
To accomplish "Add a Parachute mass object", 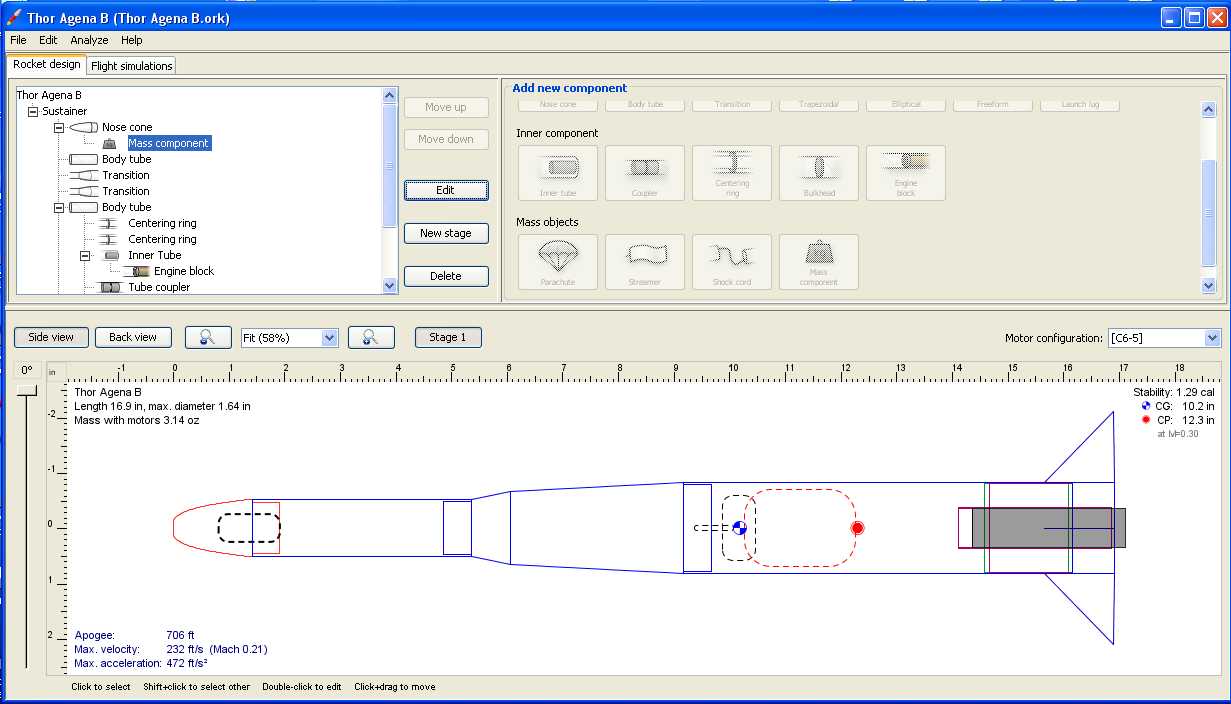I will coord(556,262).
